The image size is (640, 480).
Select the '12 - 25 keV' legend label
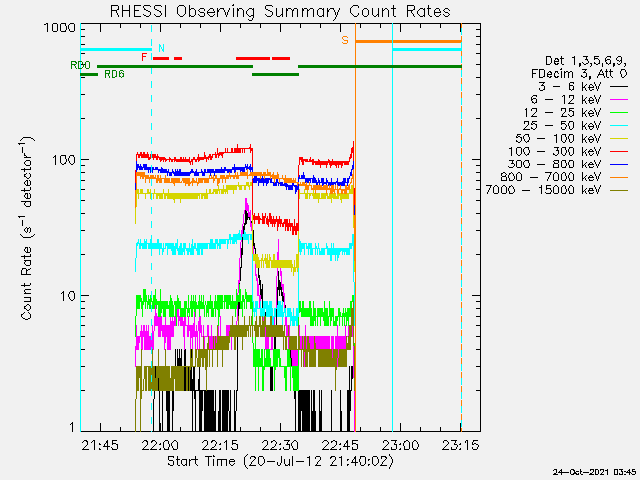tap(562, 112)
